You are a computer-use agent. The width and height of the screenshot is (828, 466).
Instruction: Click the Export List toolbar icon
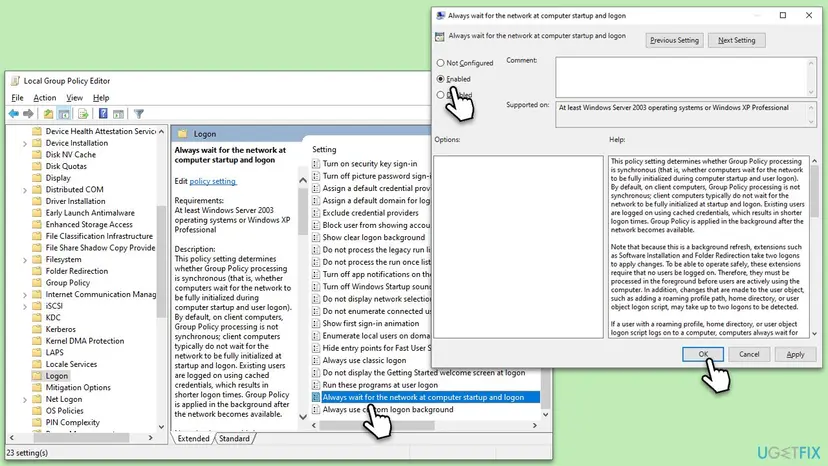83,114
